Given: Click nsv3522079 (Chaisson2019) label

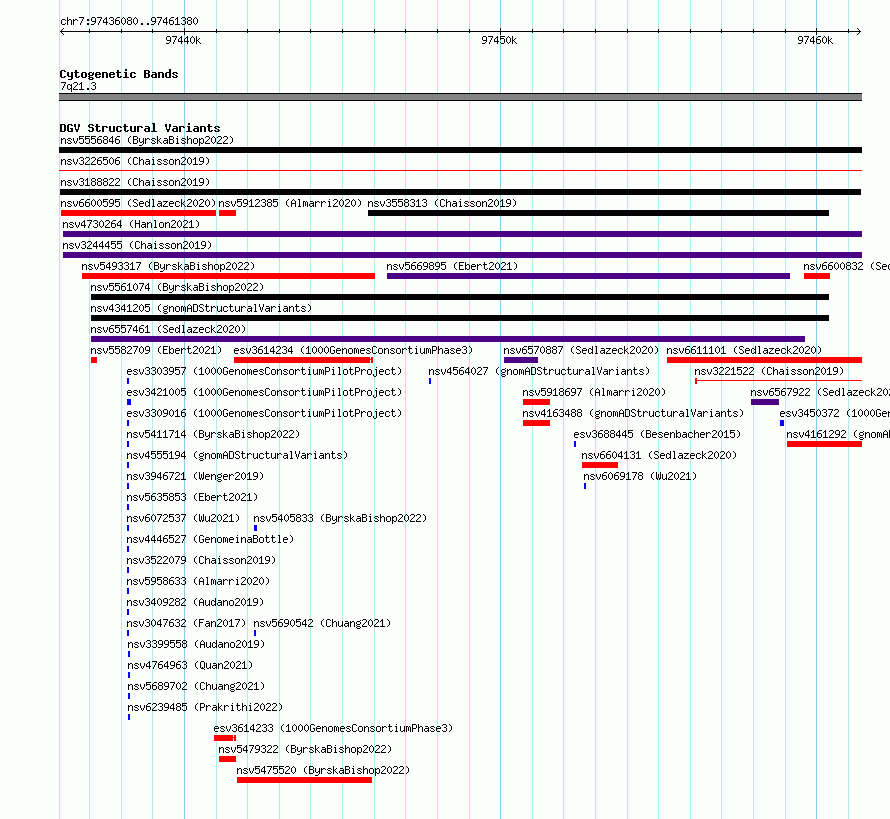Looking at the screenshot, I should (201, 560).
